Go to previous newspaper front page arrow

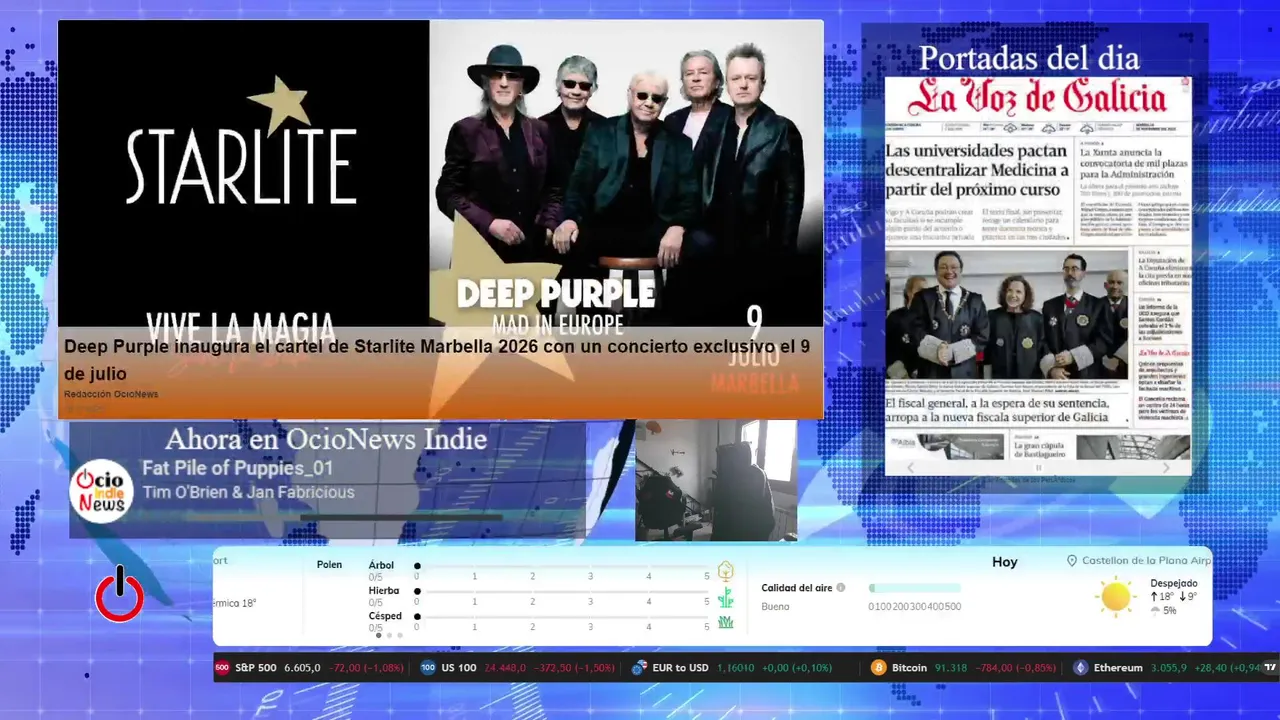pyautogui.click(x=910, y=467)
